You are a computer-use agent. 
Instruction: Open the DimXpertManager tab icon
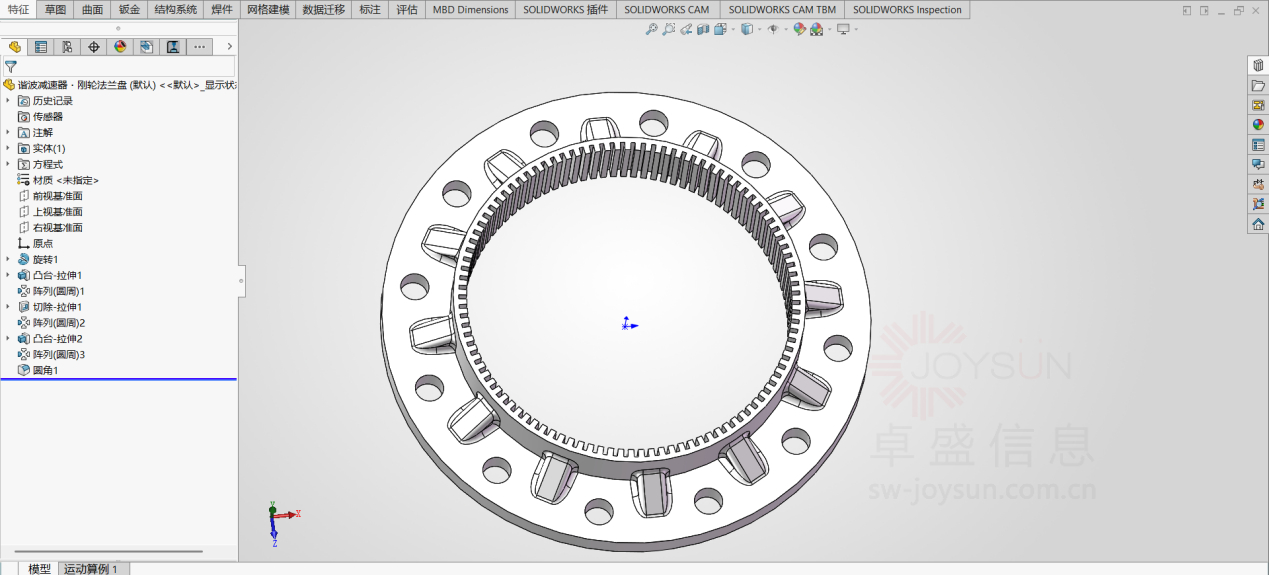pos(94,47)
